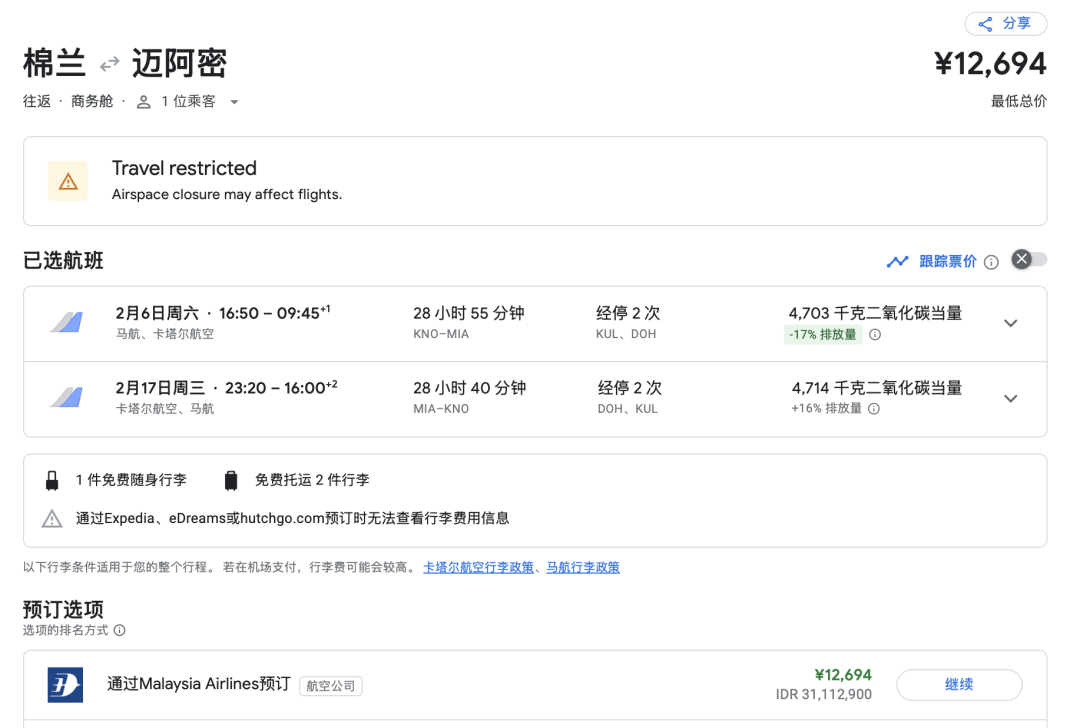Click the airline logo on the Feb 6 flight row
This screenshot has width=1080, height=728.
click(64, 323)
